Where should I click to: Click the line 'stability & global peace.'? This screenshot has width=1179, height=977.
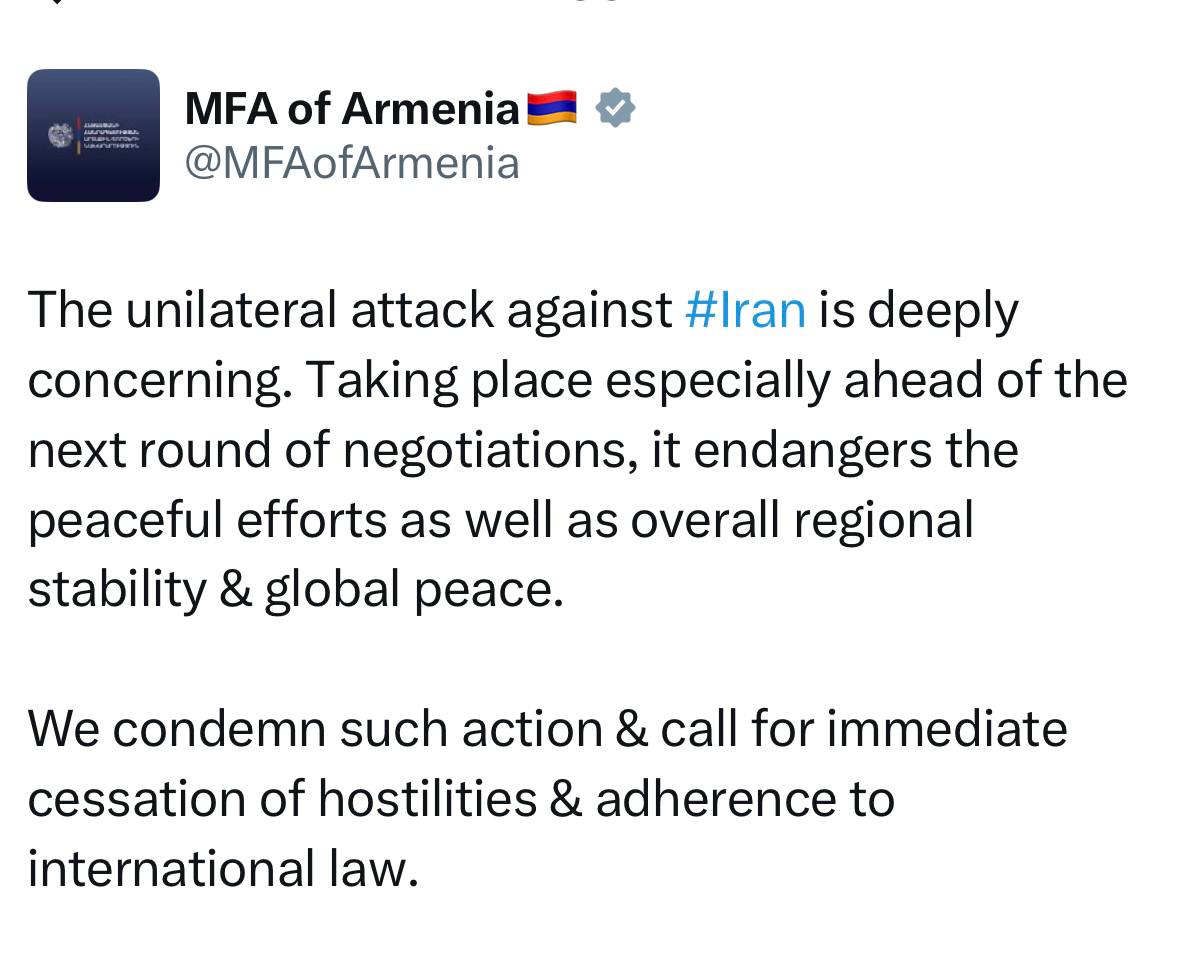pos(296,590)
